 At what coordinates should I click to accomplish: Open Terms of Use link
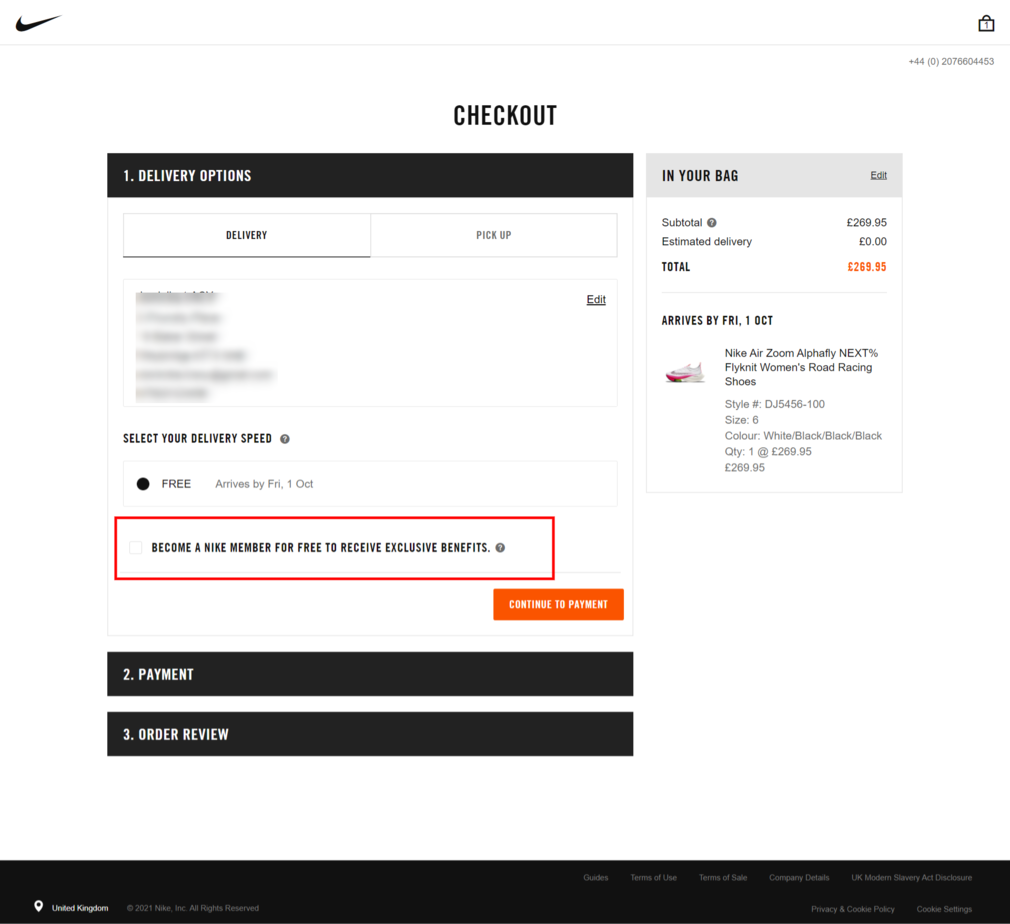click(x=653, y=878)
